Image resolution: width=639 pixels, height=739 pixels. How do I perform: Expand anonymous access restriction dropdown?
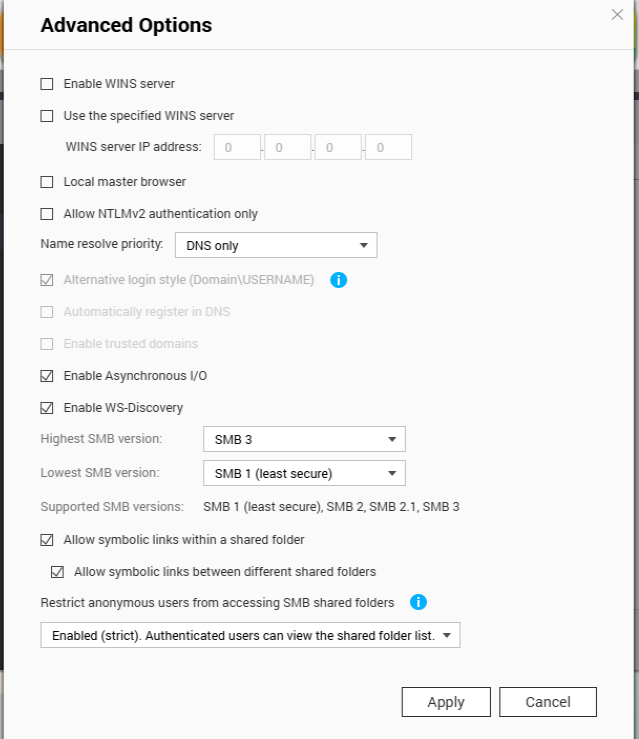(x=250, y=635)
